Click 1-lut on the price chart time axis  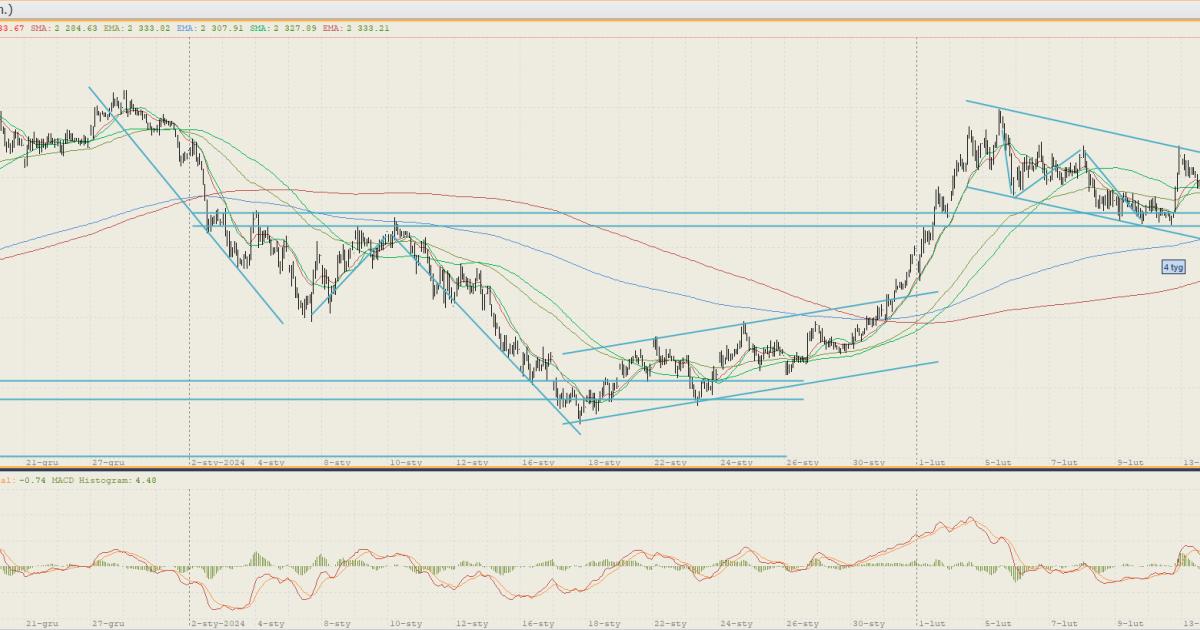click(x=932, y=463)
